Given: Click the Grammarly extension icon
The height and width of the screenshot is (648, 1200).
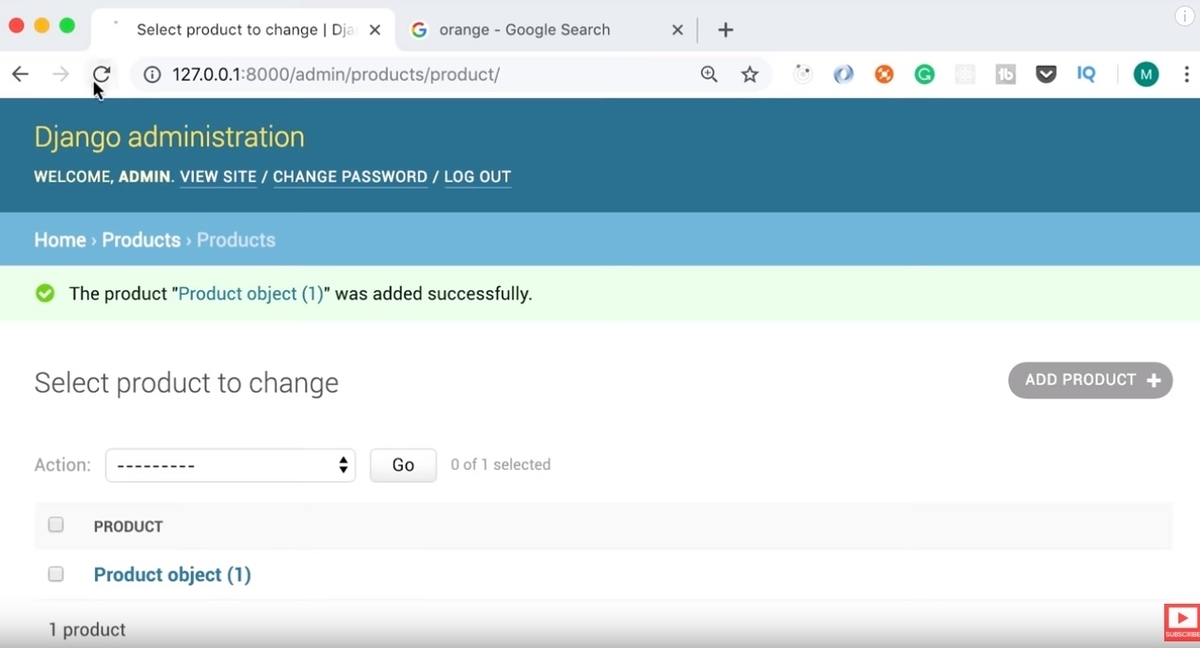Looking at the screenshot, I should [x=925, y=74].
